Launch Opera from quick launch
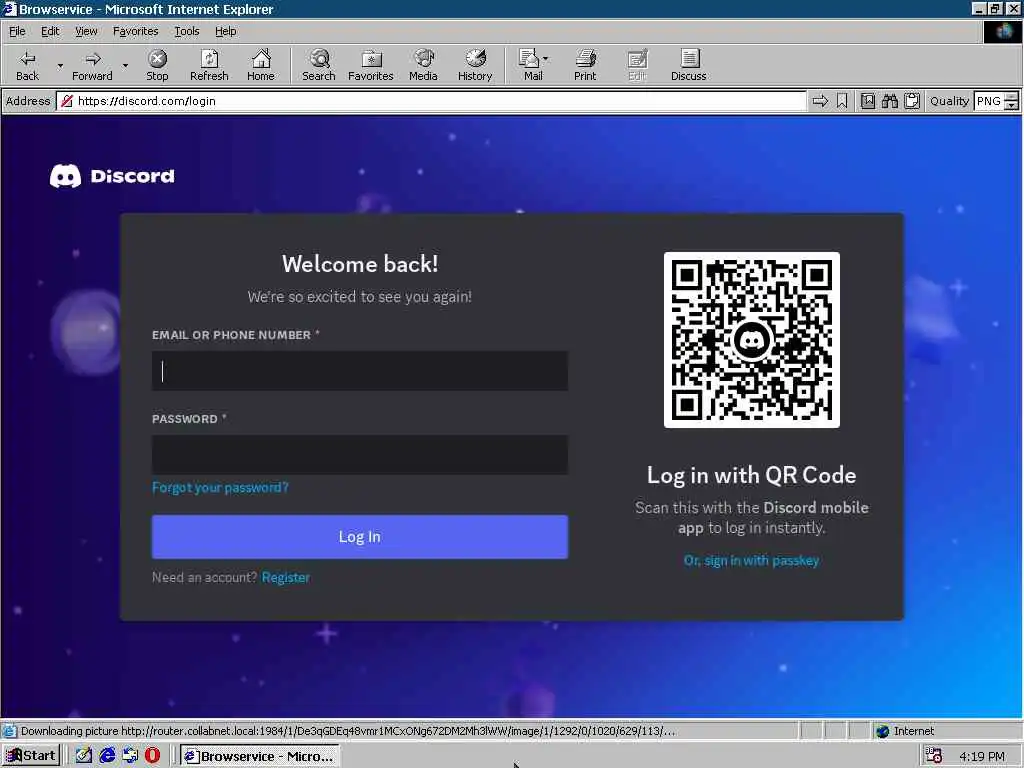 tap(152, 756)
